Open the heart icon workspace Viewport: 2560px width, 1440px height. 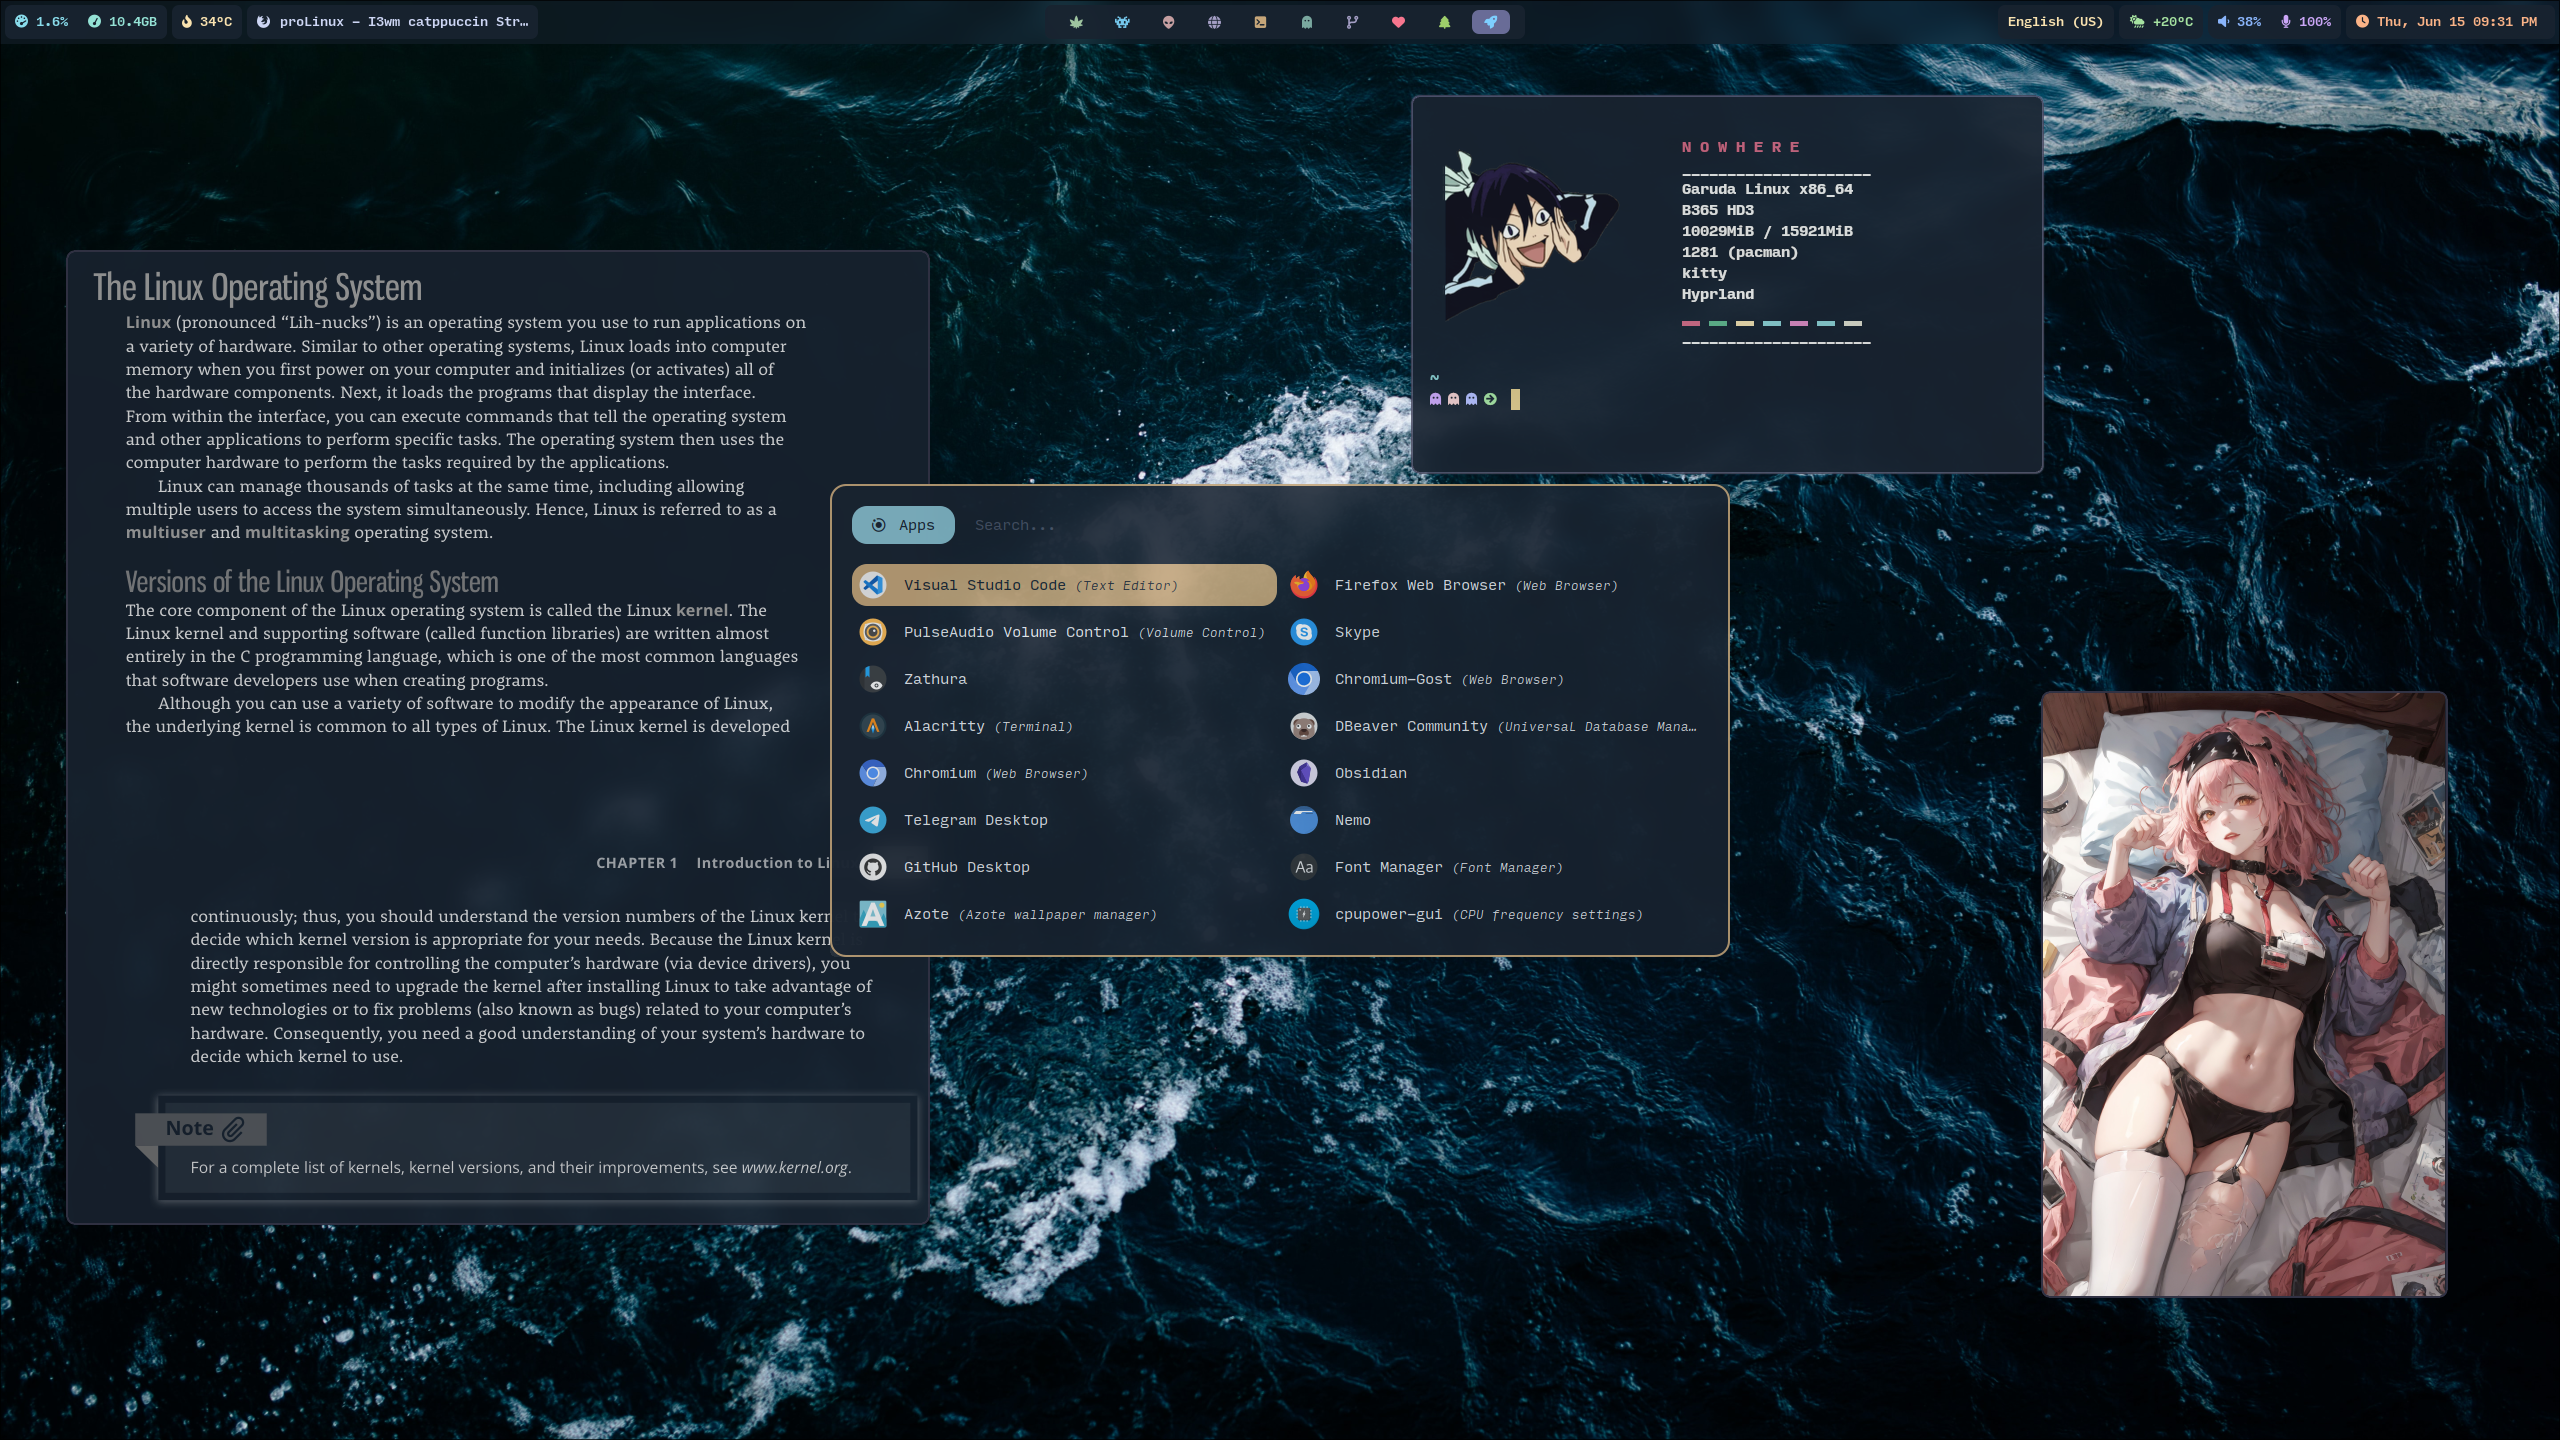click(x=1398, y=22)
